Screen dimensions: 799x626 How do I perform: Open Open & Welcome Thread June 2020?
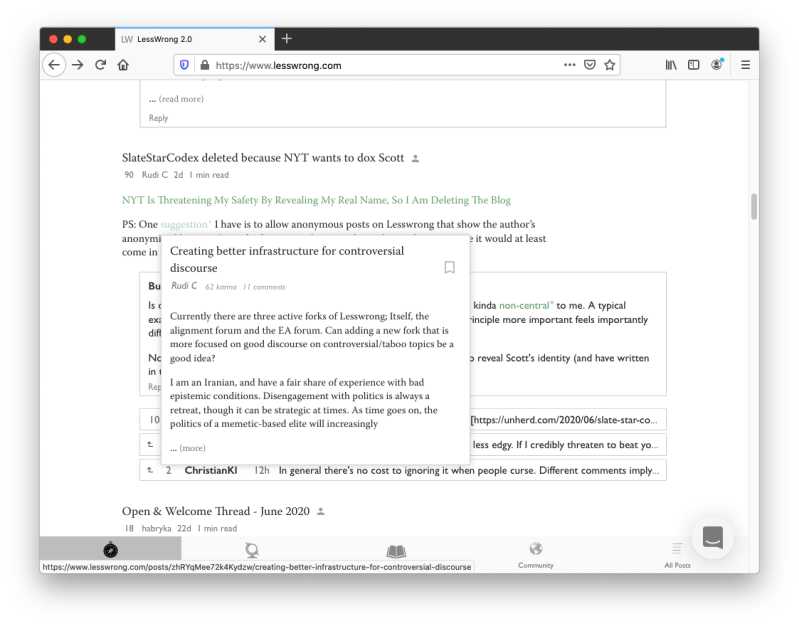tap(216, 511)
